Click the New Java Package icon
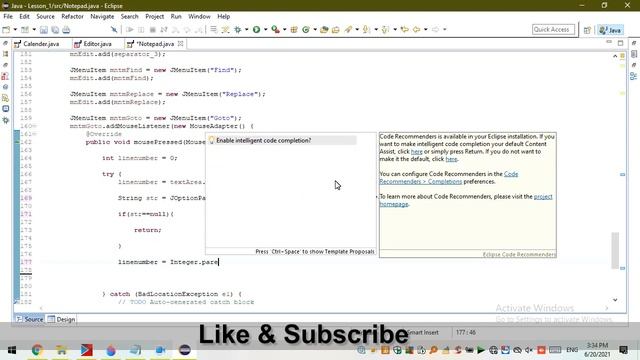 pyautogui.click(x=294, y=29)
